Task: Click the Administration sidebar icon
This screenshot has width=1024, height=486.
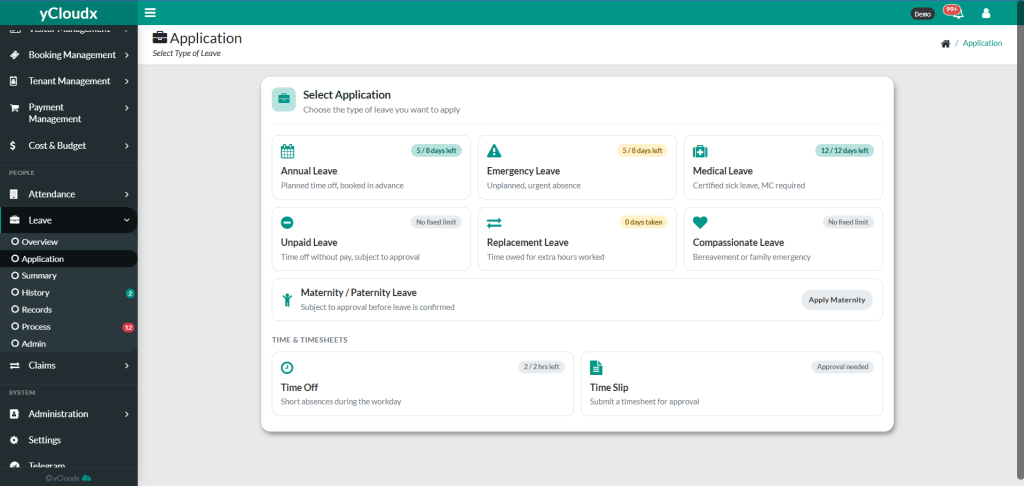Action: pyautogui.click(x=14, y=414)
